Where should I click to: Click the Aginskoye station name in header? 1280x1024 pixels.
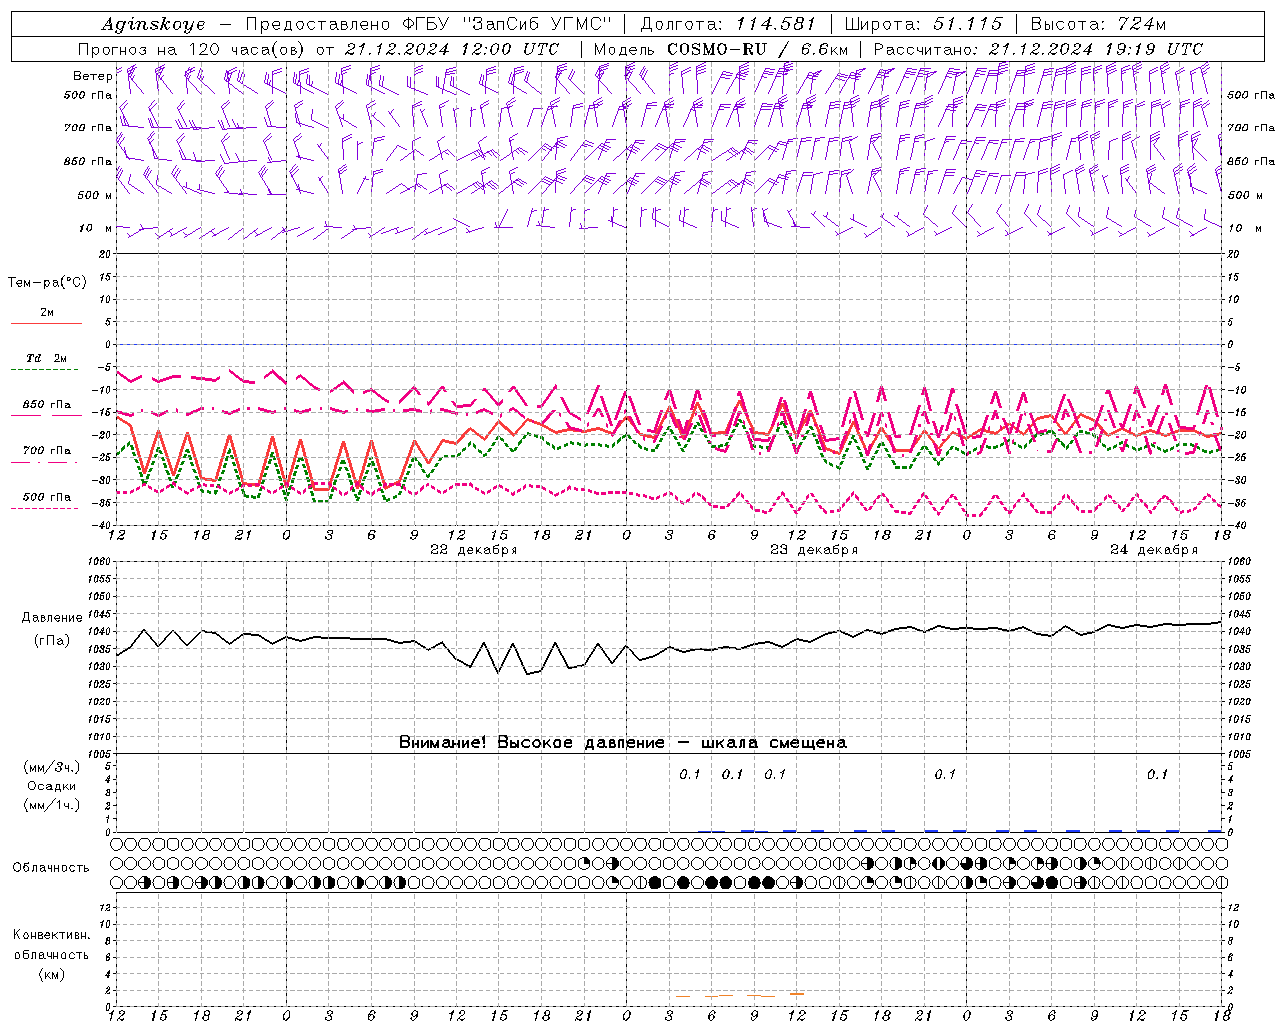(153, 24)
